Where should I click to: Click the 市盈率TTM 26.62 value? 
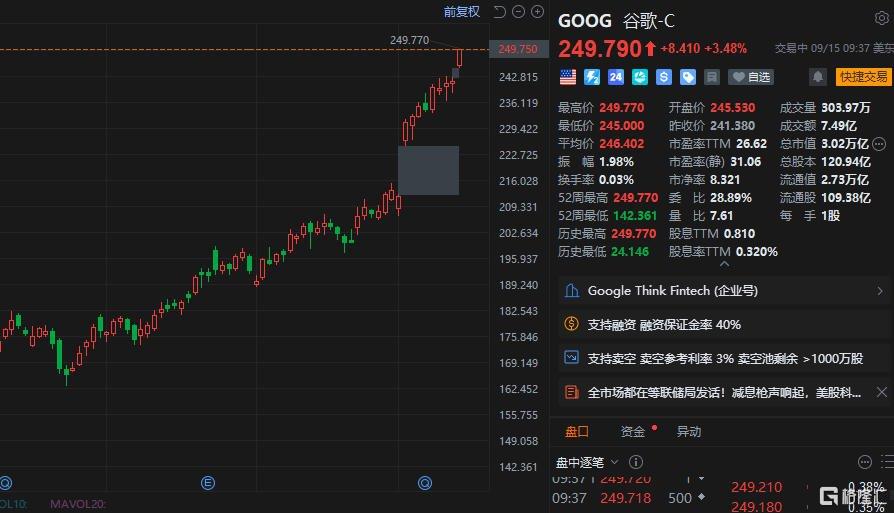point(751,144)
